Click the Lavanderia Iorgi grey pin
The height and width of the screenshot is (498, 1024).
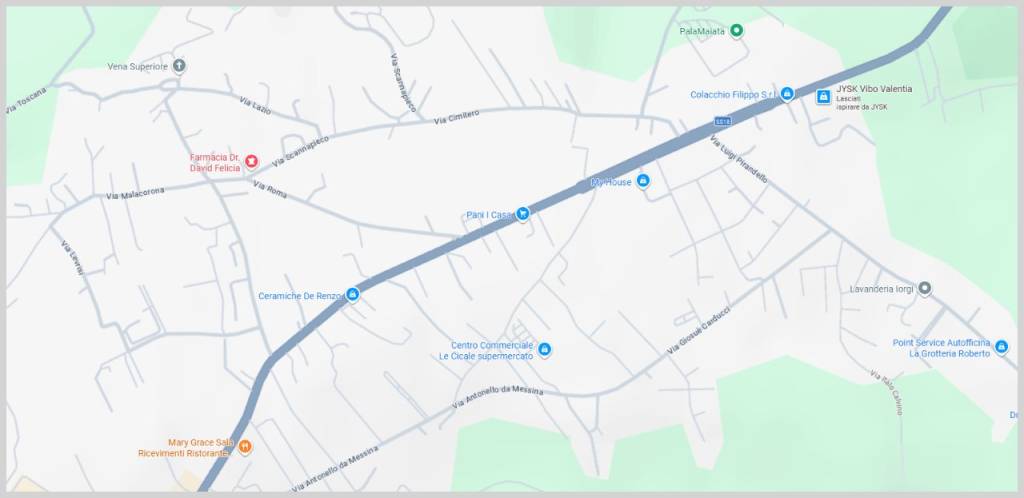[924, 288]
